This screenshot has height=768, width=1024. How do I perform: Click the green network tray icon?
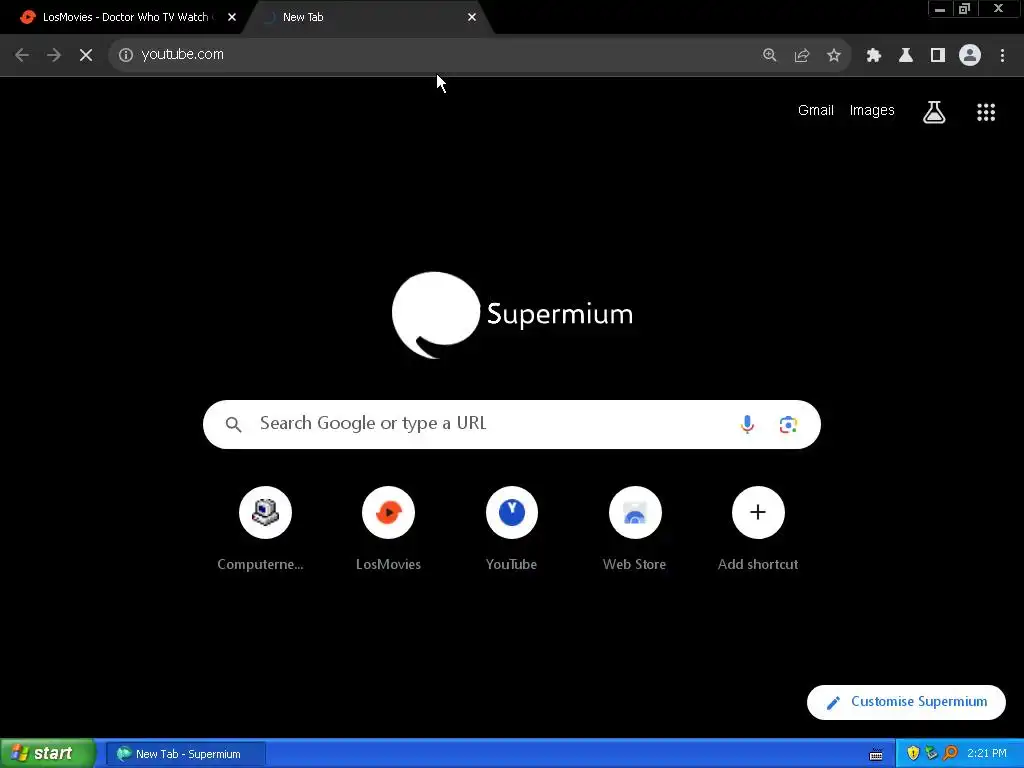931,753
